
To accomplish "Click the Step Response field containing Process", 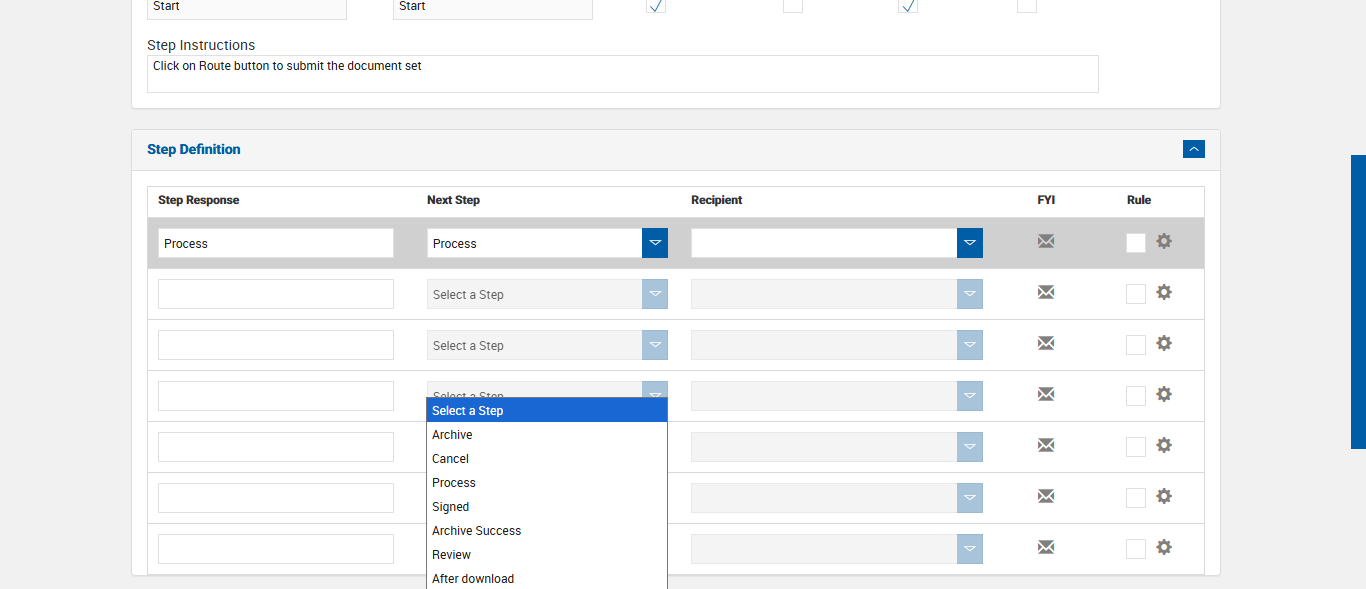I will point(275,243).
